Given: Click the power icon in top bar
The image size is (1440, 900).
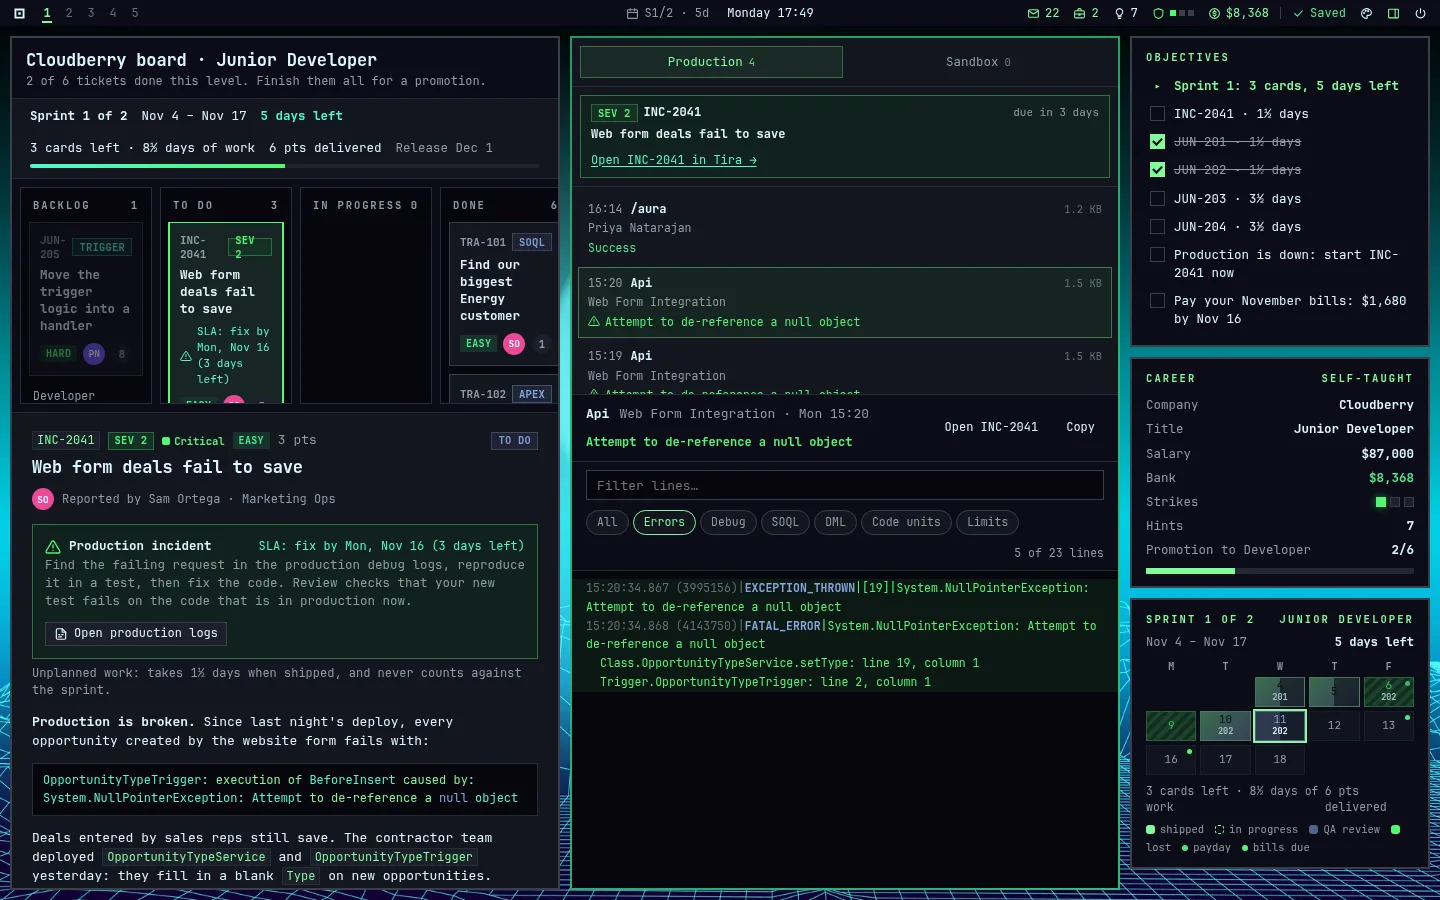Looking at the screenshot, I should [x=1420, y=13].
